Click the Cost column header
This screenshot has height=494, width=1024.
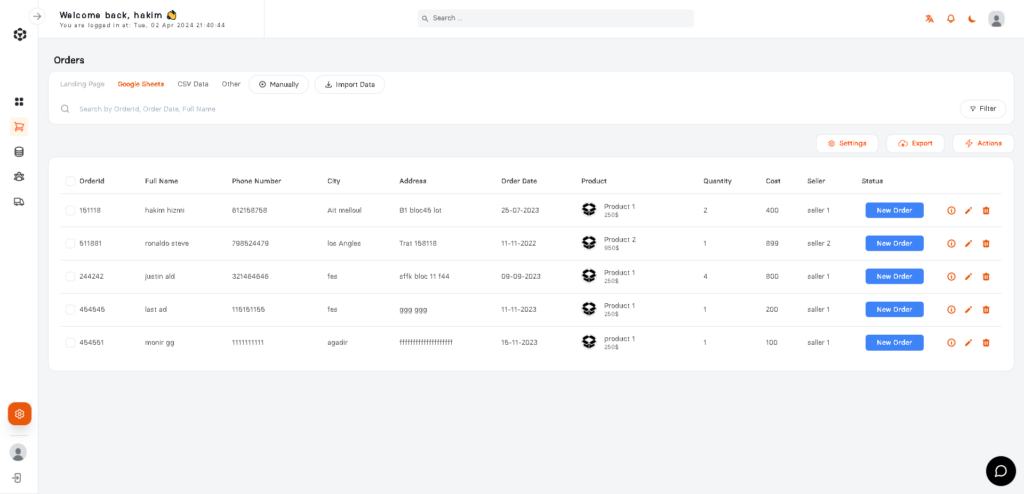773,181
